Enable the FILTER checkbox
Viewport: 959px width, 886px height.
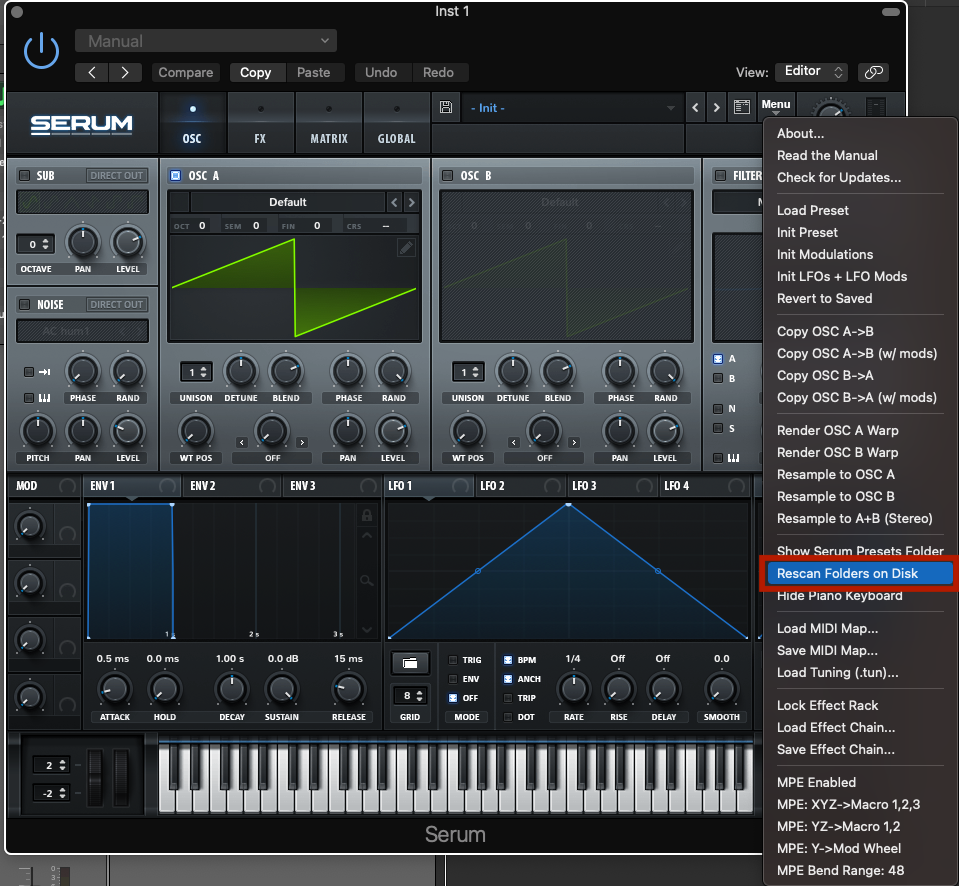720,175
